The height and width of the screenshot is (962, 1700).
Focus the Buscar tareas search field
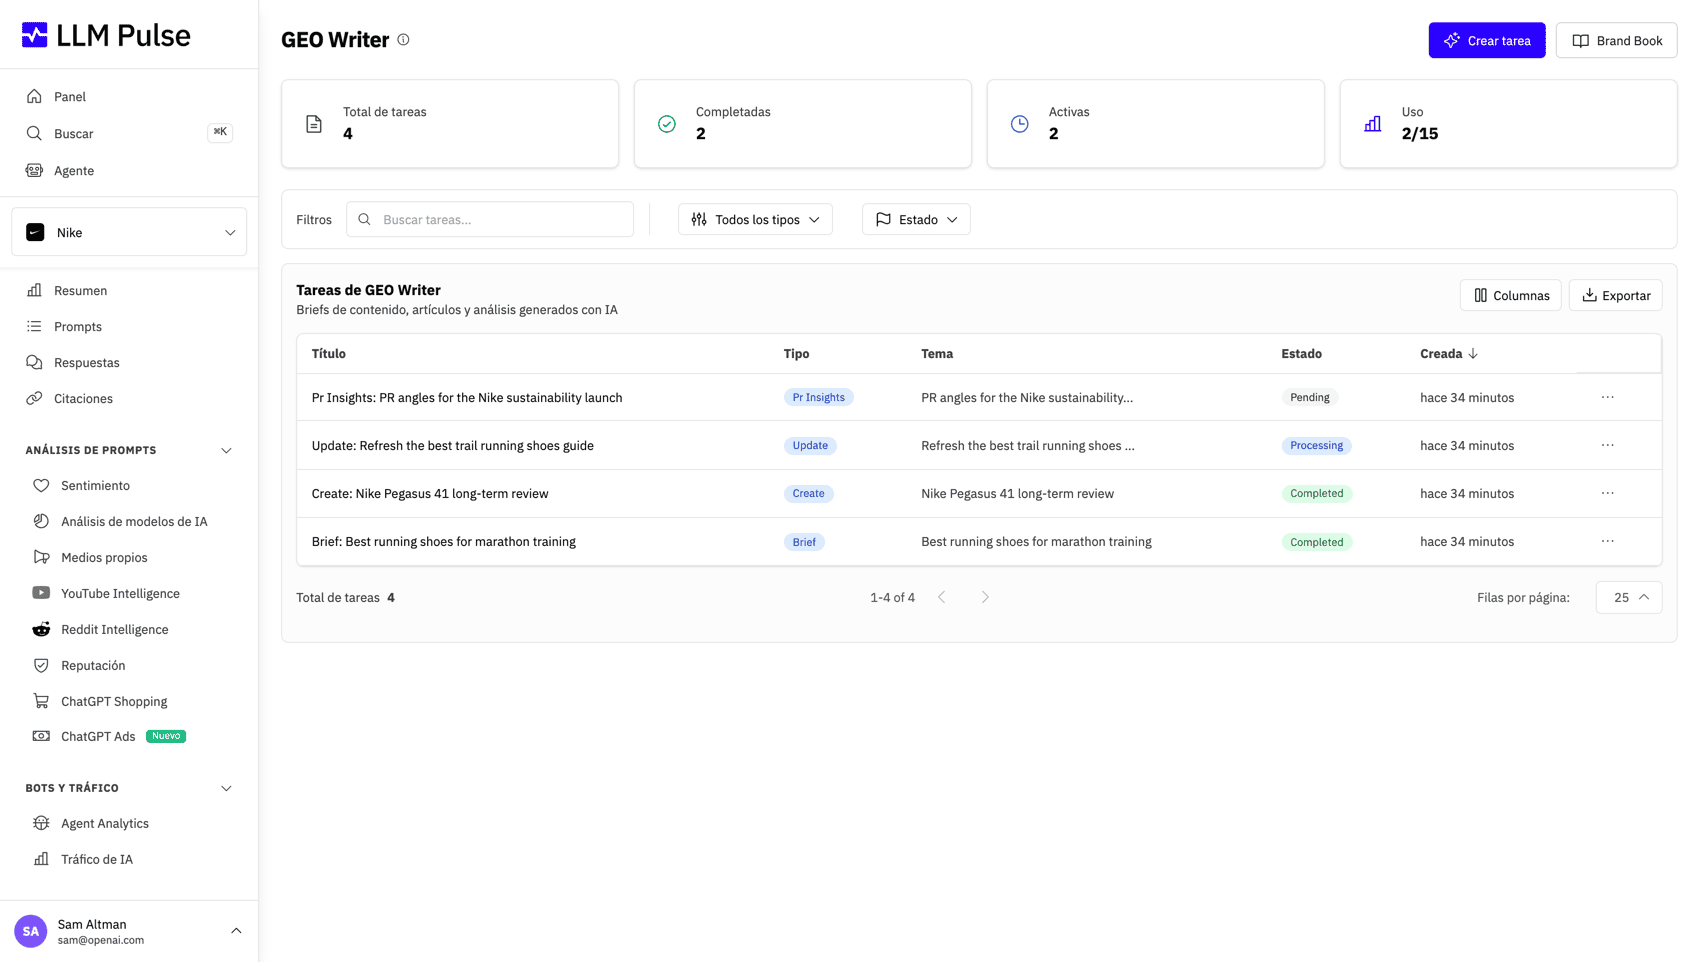pos(490,219)
